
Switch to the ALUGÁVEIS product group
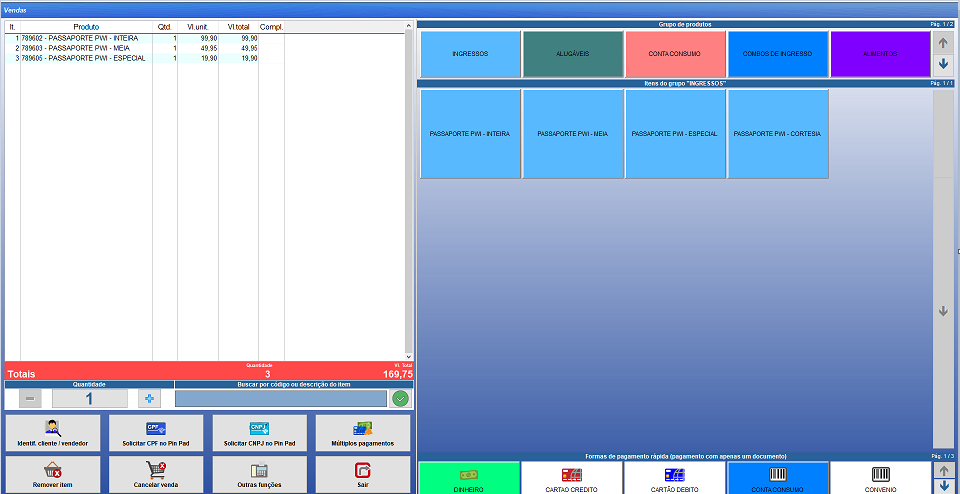572,54
